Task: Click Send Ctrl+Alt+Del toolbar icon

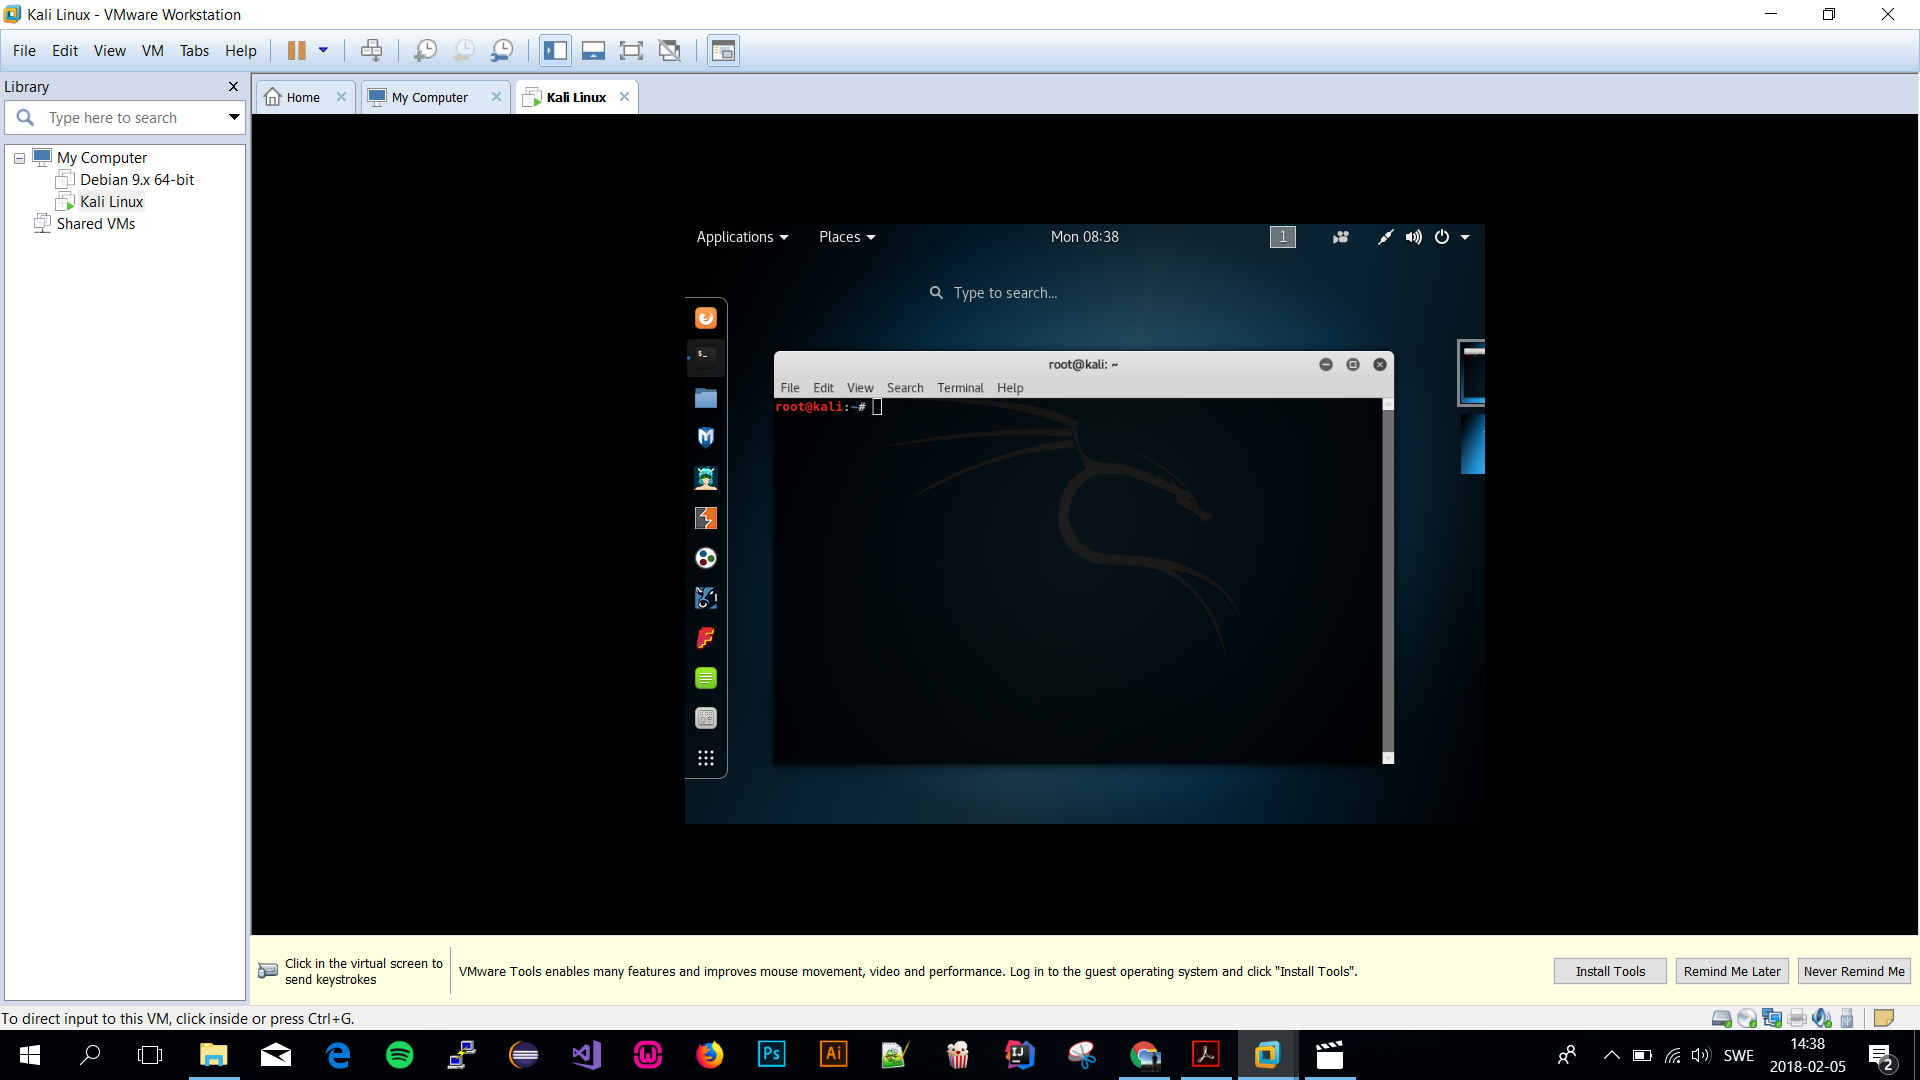Action: click(371, 51)
